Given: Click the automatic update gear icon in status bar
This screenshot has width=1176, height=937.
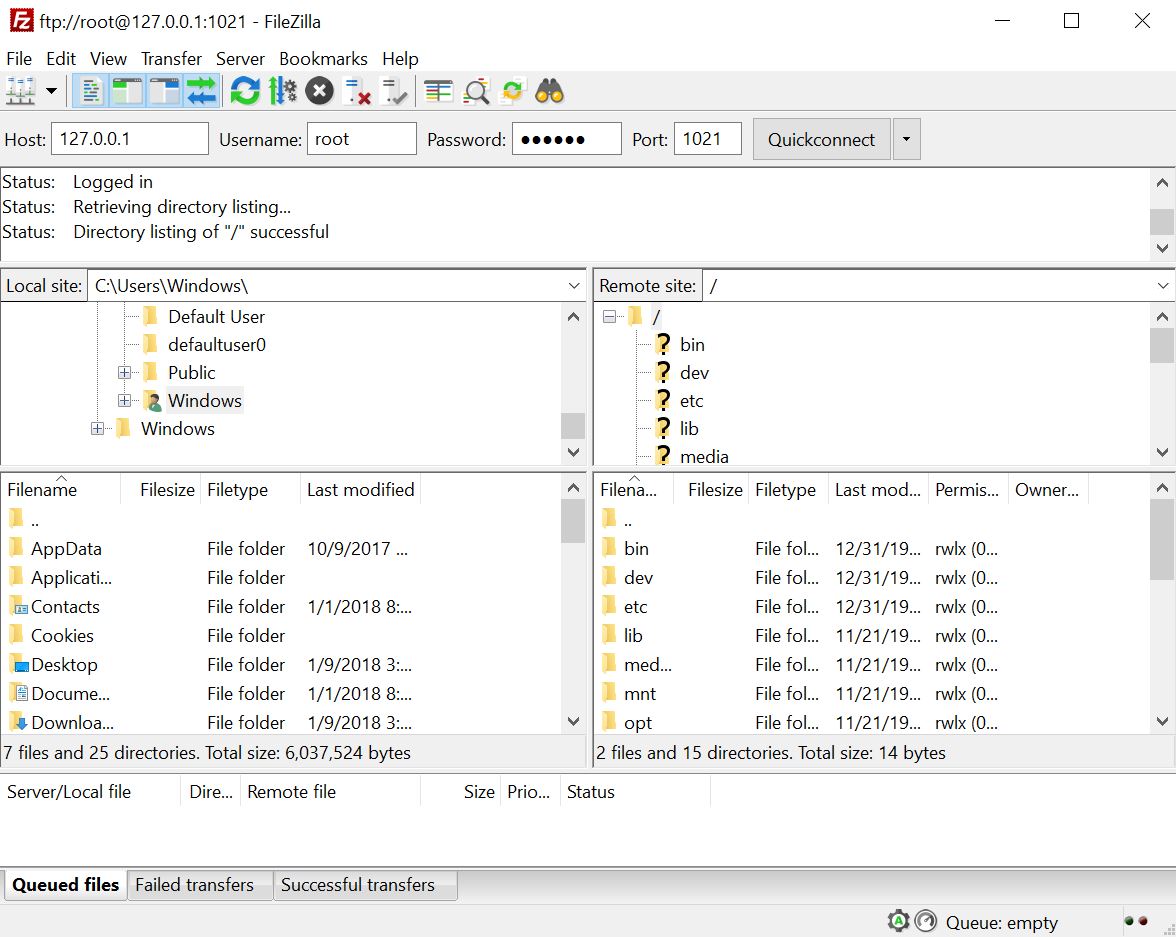Looking at the screenshot, I should pyautogui.click(x=898, y=920).
